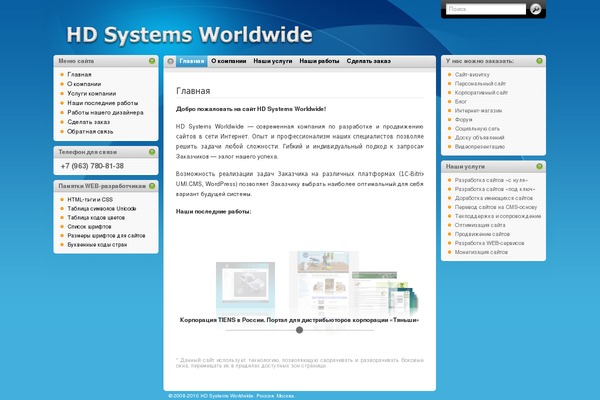Click the portfolio carousel slider handle
The image size is (600, 400).
tap(299, 330)
